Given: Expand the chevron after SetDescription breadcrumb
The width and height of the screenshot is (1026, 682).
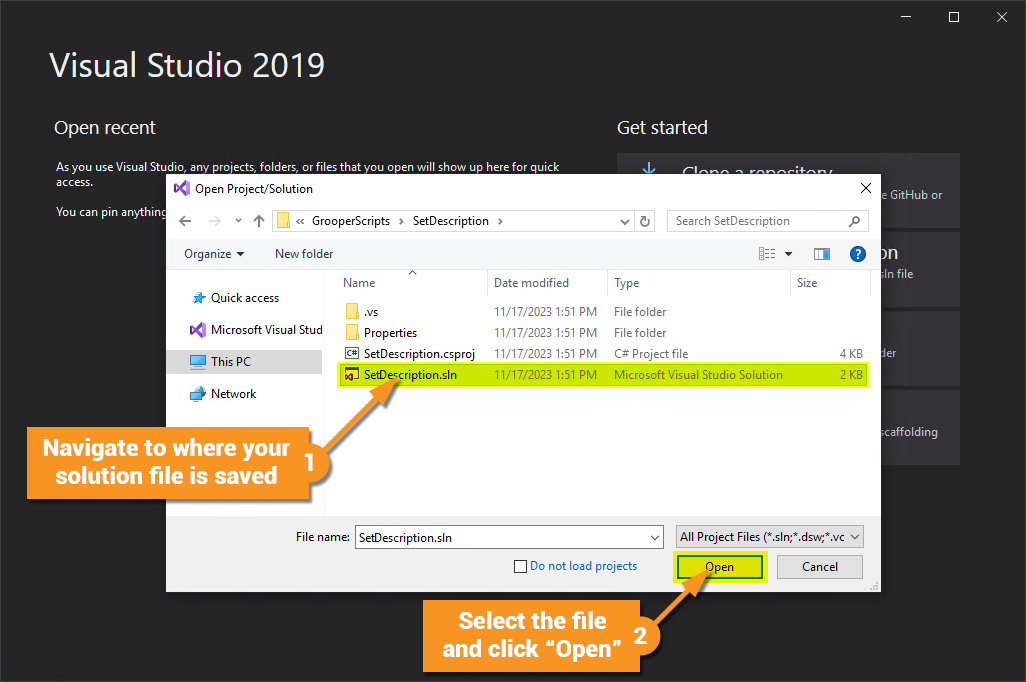Looking at the screenshot, I should click(x=500, y=221).
